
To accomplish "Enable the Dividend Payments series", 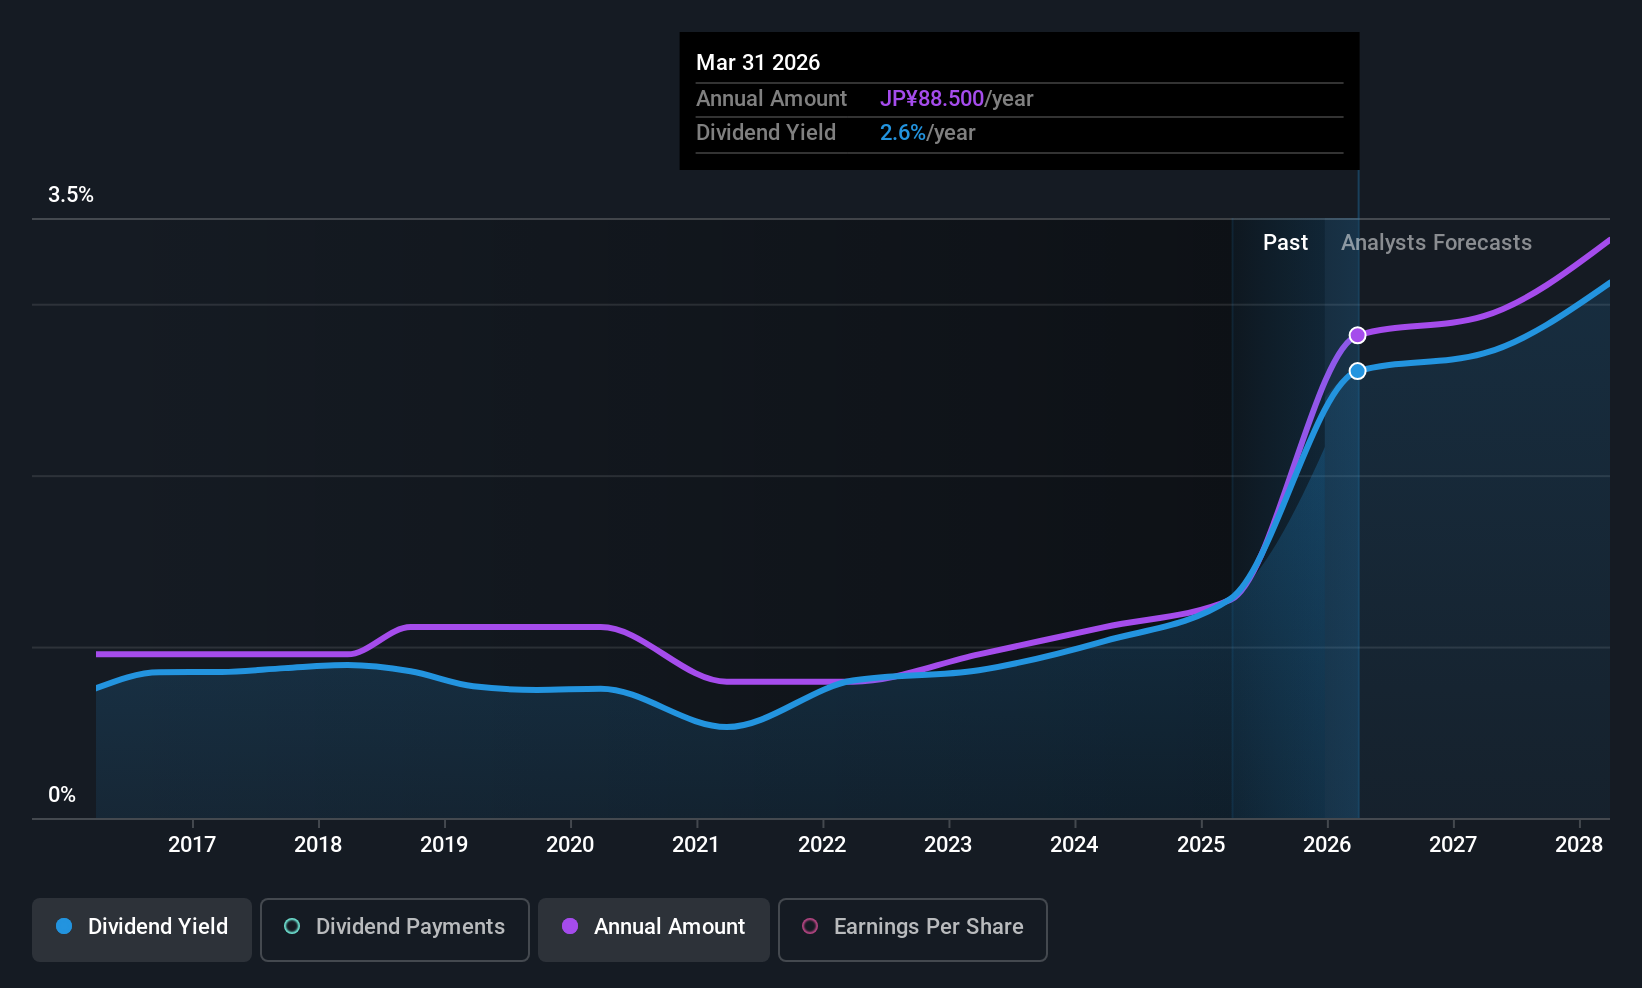I will click(x=395, y=929).
